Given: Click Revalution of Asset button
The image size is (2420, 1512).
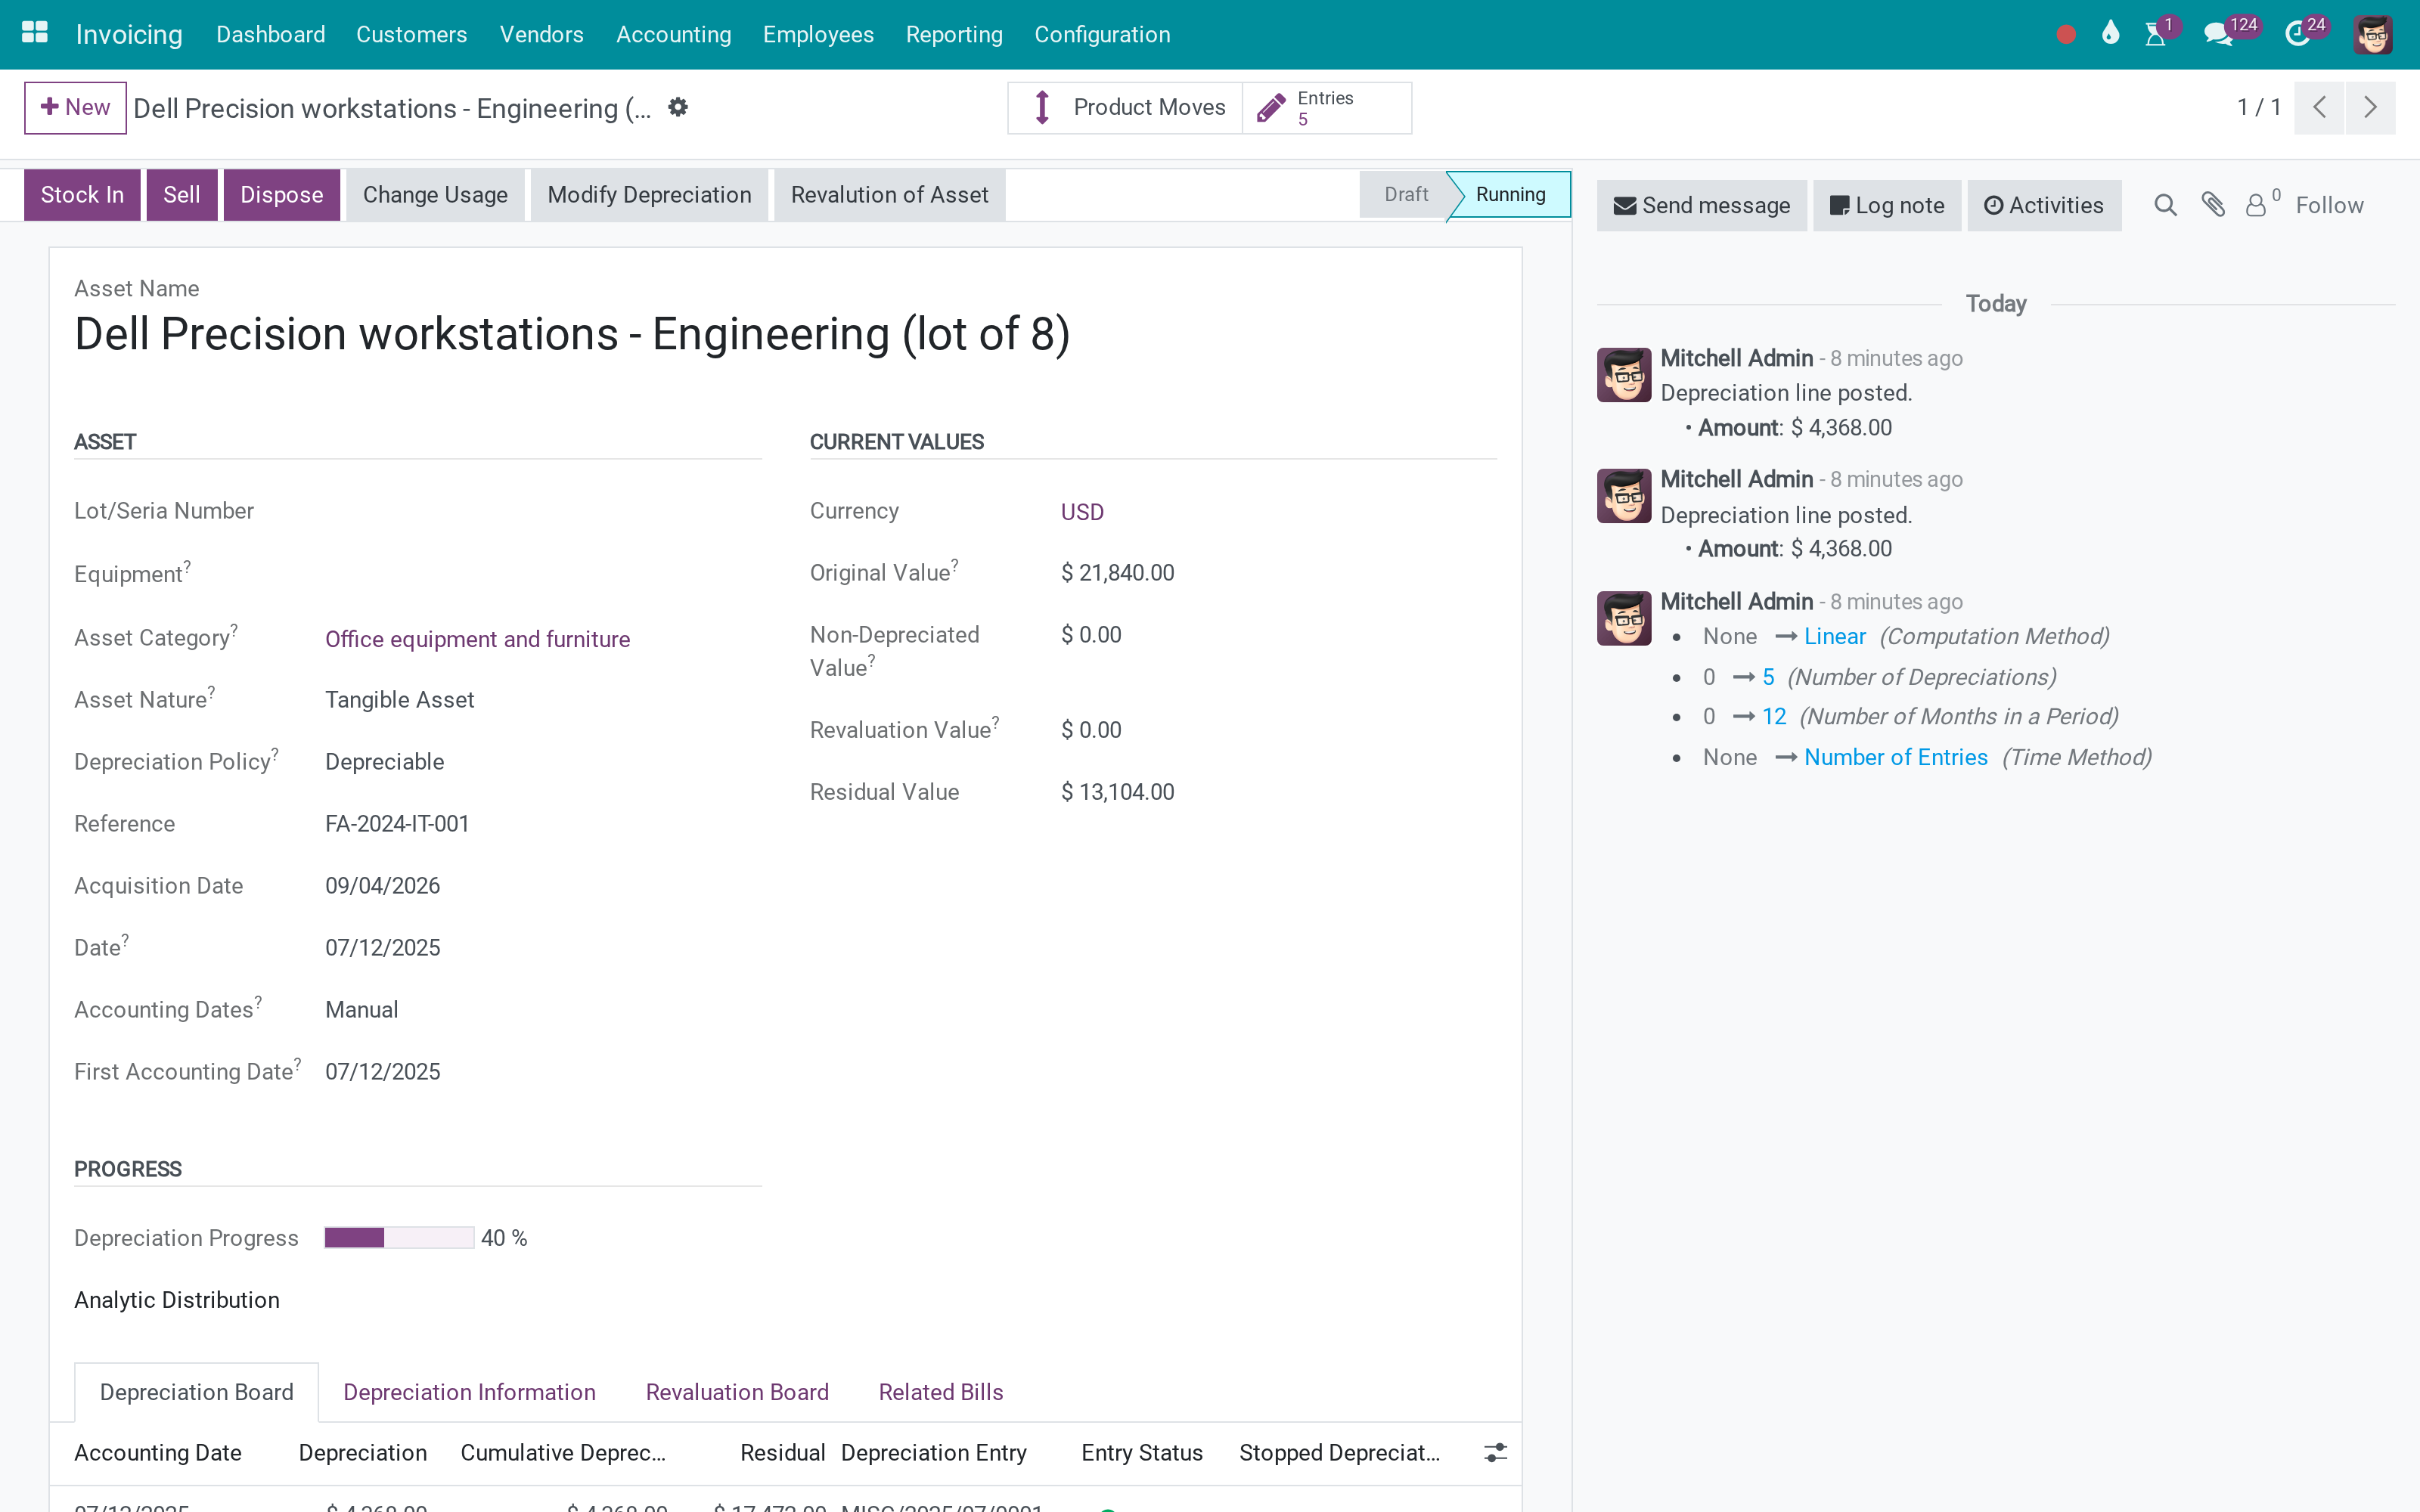Looking at the screenshot, I should pos(889,195).
